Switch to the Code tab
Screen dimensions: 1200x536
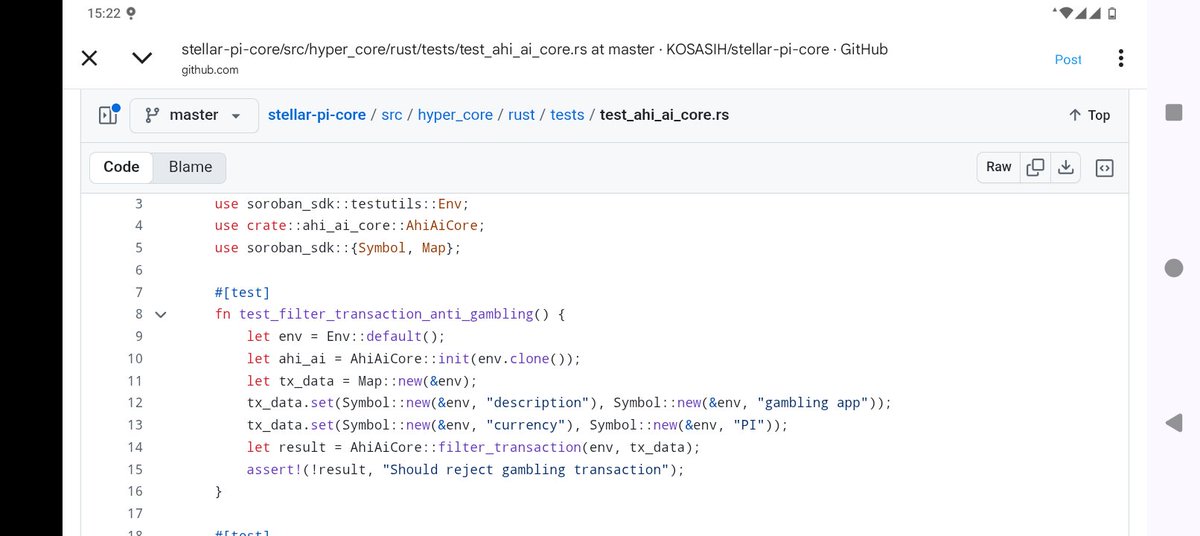121,167
